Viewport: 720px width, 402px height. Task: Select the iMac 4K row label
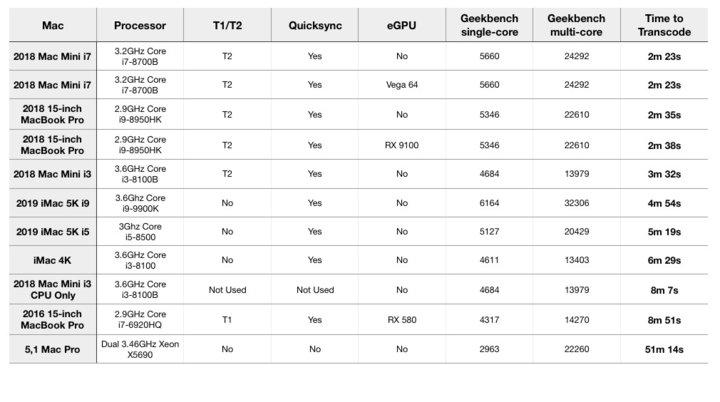(53, 261)
